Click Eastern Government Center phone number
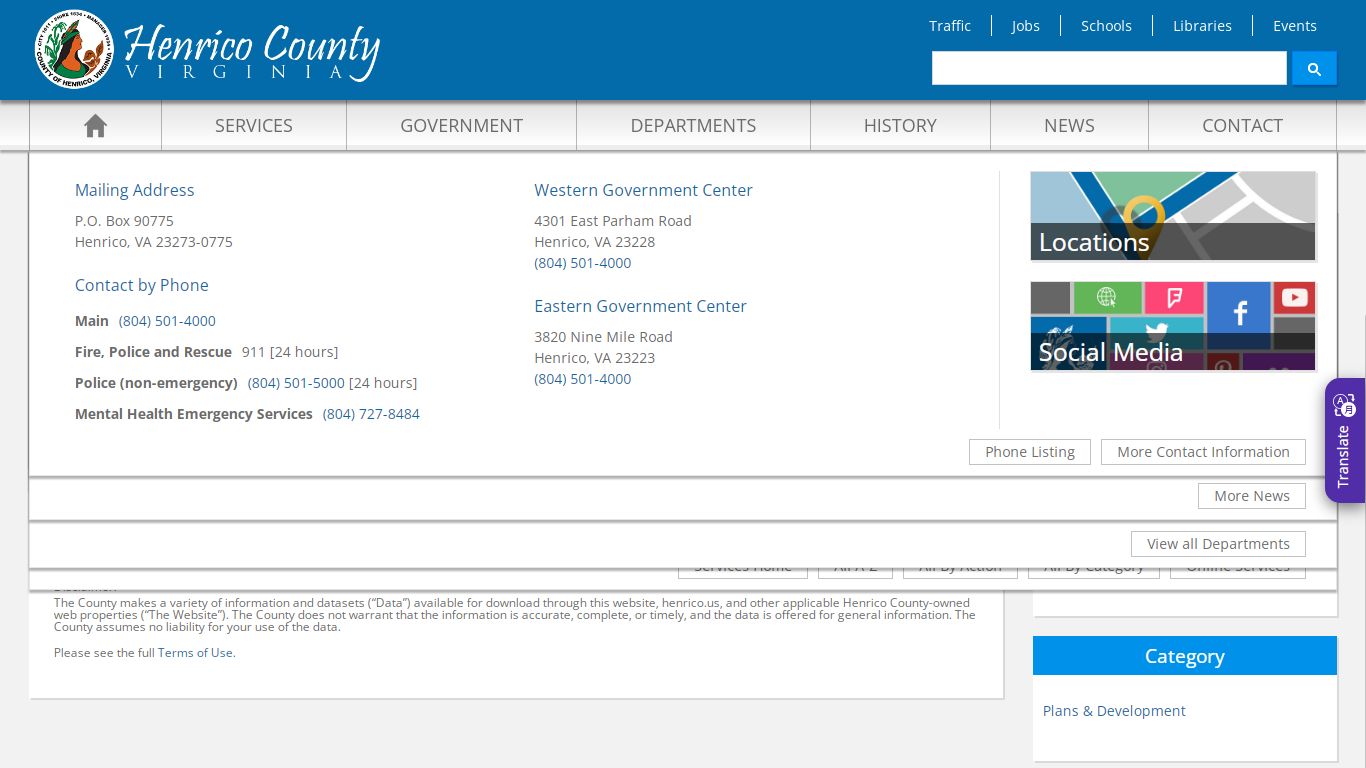Image resolution: width=1366 pixels, height=768 pixels. [x=583, y=379]
